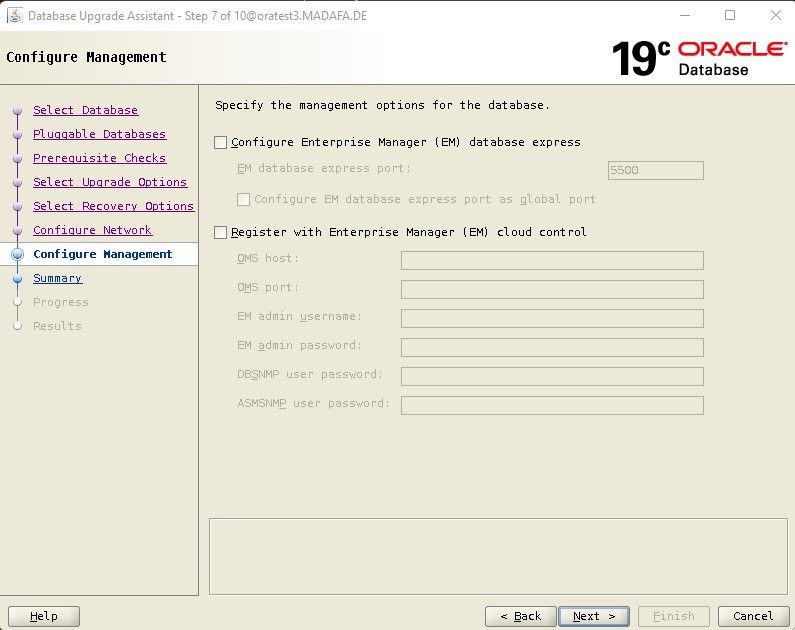Maximize the Database Upgrade Assistant window
795x630 pixels.
(730, 15)
